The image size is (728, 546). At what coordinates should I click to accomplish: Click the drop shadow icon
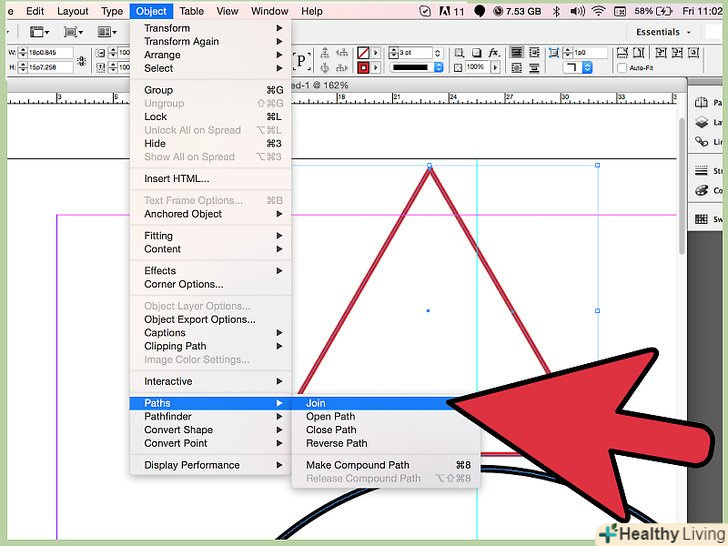(477, 53)
